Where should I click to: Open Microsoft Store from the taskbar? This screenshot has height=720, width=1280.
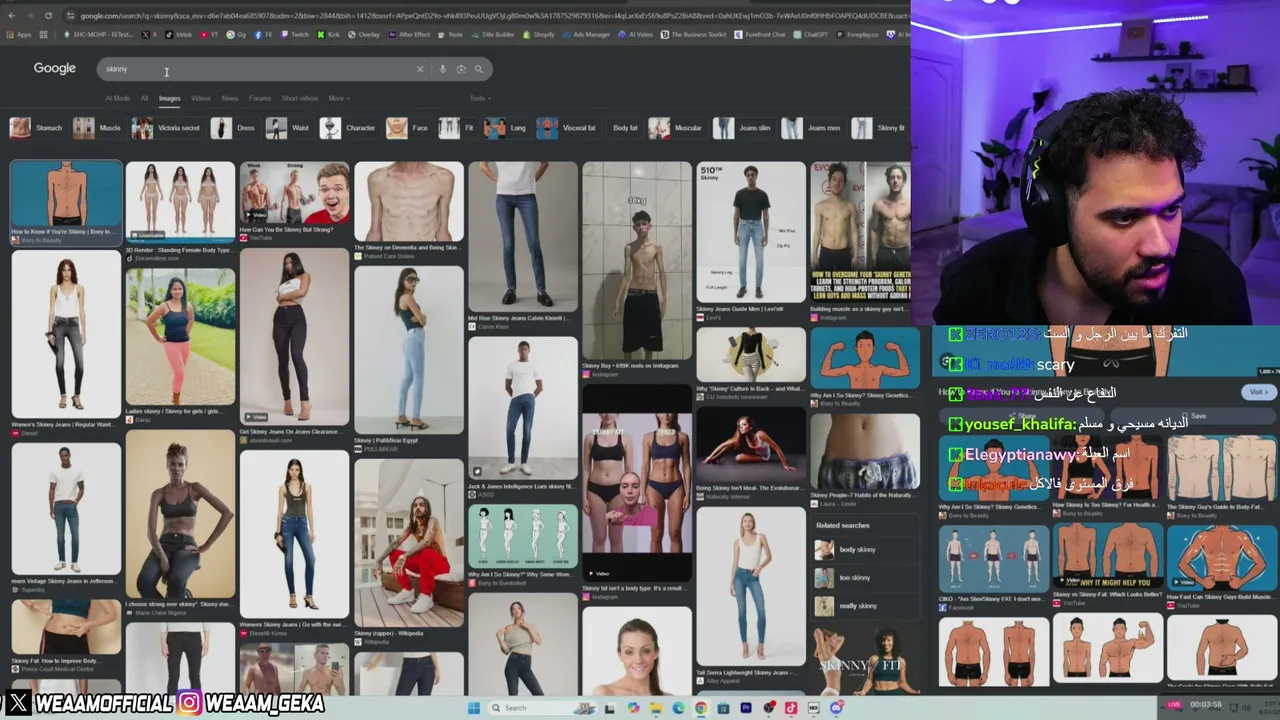723,708
